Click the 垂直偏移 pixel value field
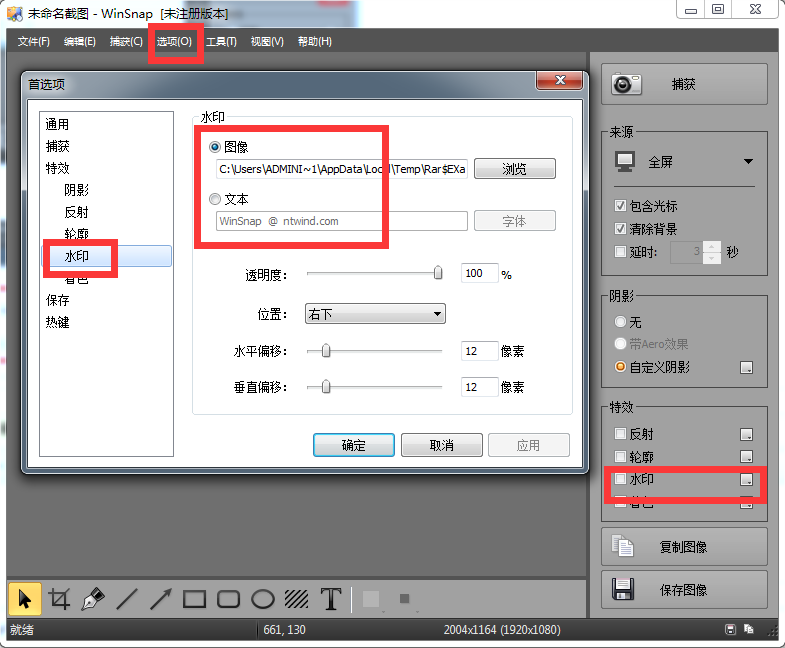Screen dimensions: 785x648 [x=480, y=387]
